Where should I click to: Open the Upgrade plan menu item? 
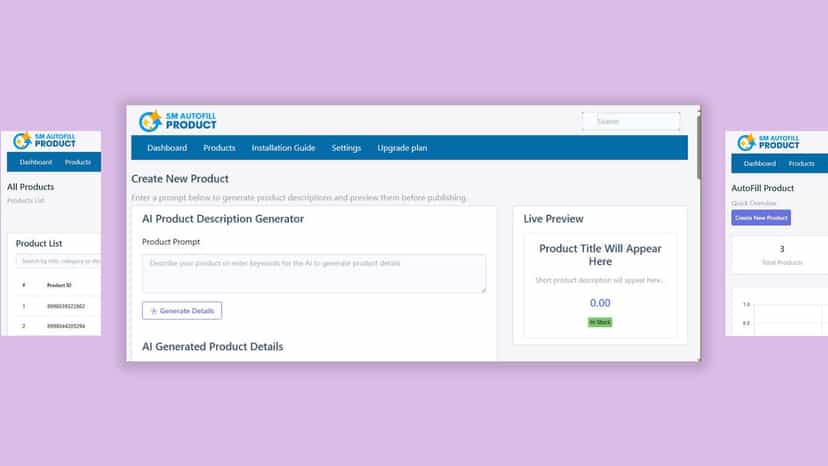click(402, 148)
